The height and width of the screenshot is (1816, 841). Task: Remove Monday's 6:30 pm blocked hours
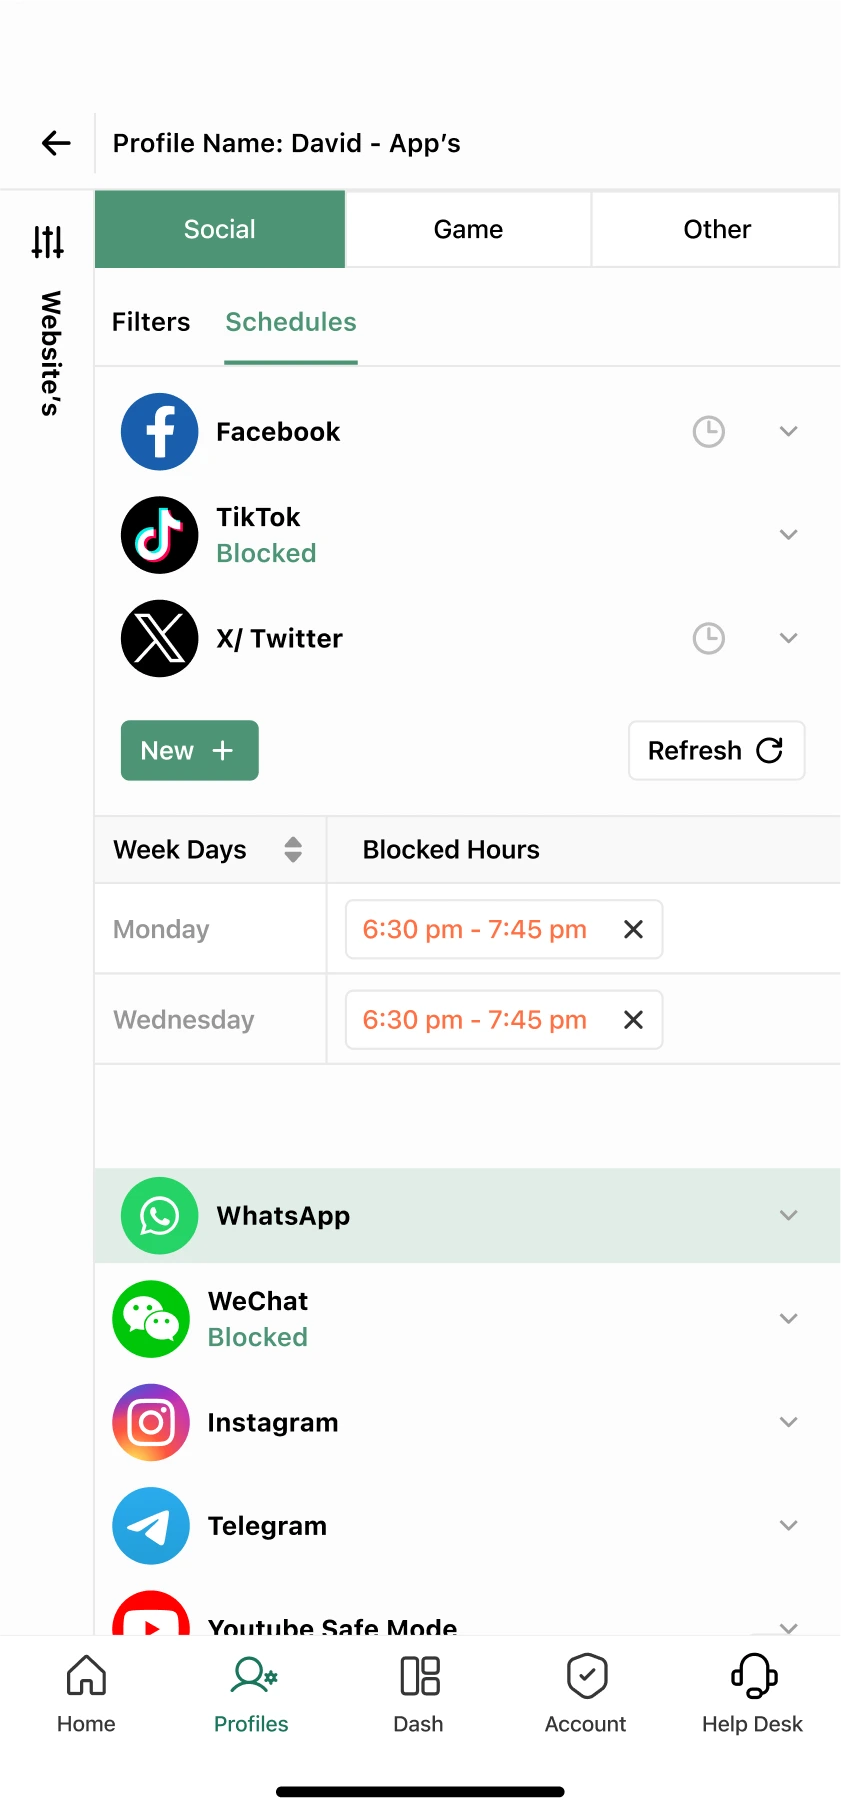click(633, 930)
